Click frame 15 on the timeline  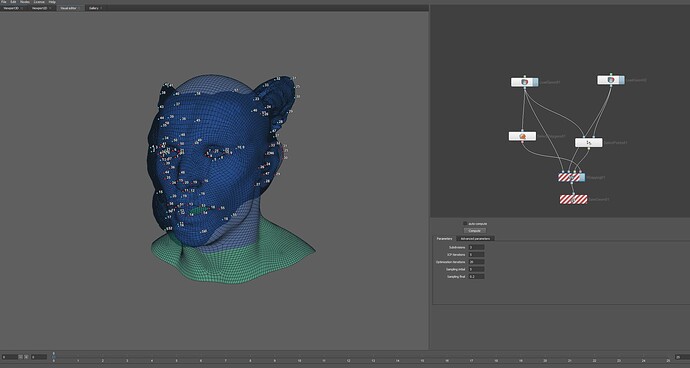[422, 361]
